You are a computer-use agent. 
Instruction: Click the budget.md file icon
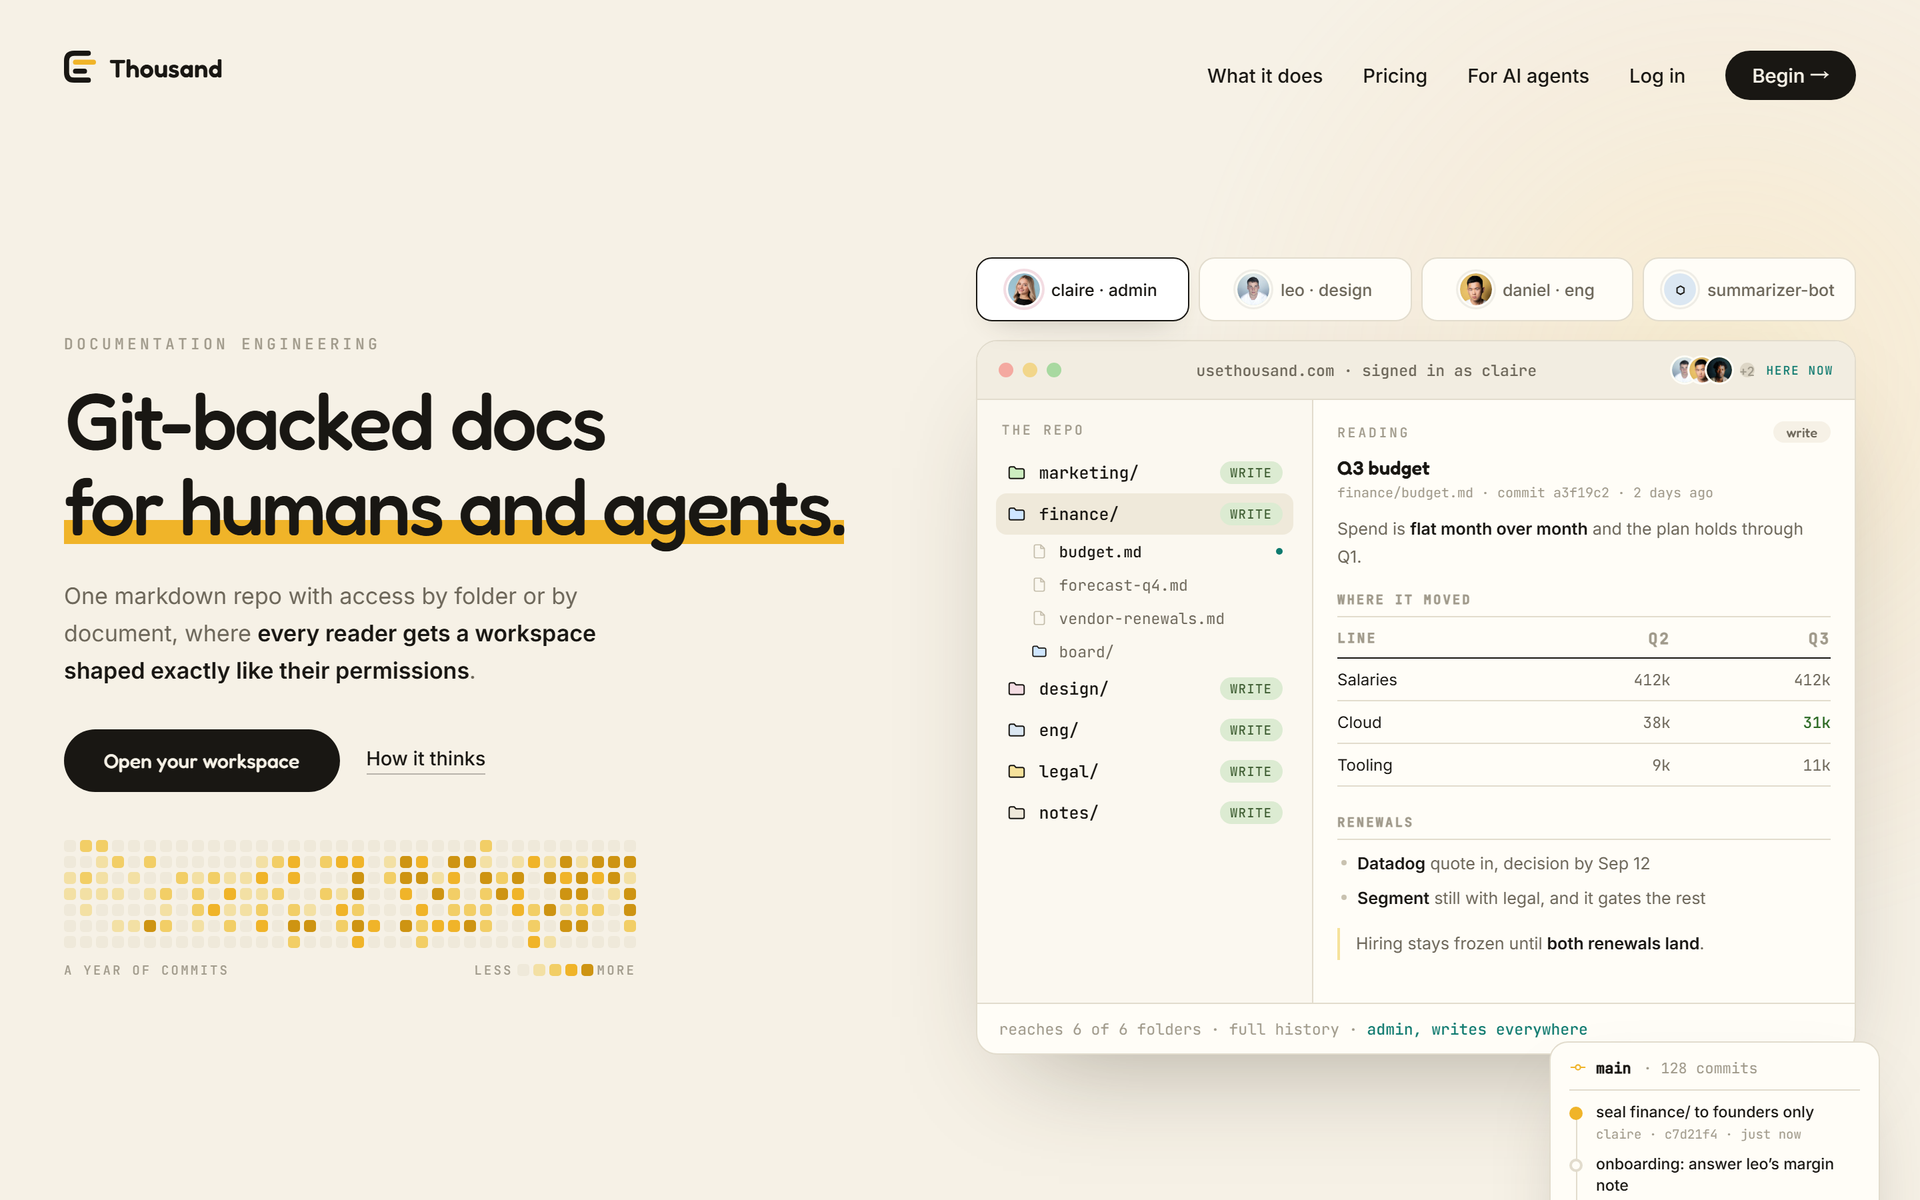point(1039,552)
